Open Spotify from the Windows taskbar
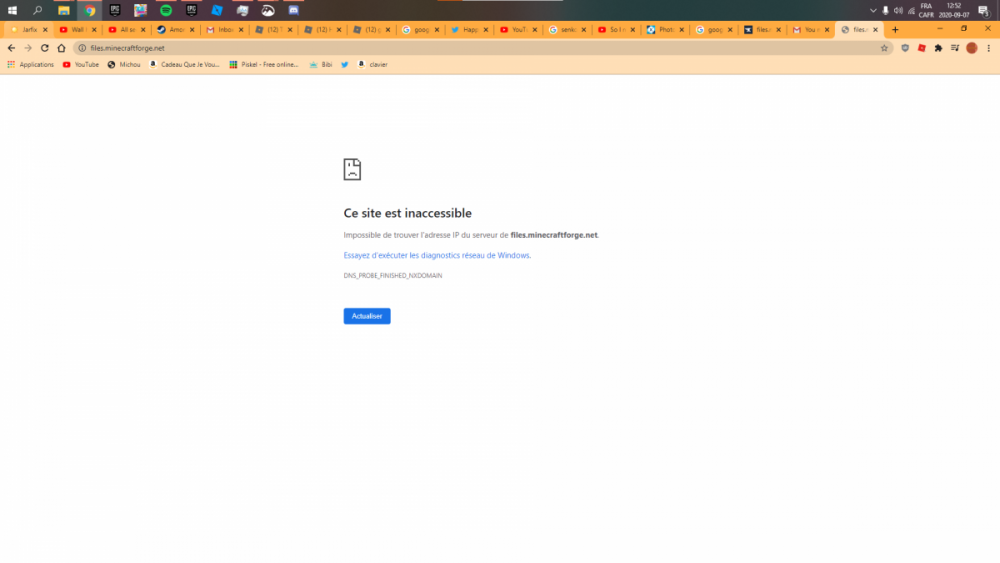The width and height of the screenshot is (1000, 563). pyautogui.click(x=165, y=10)
